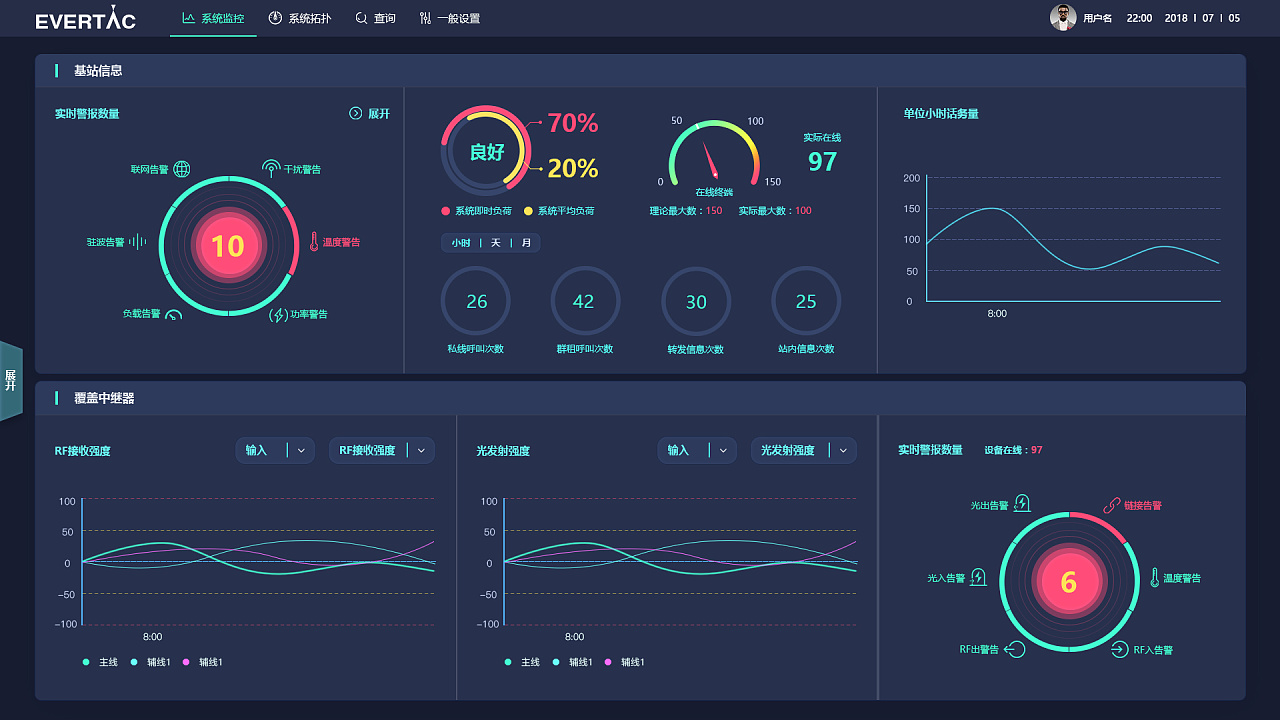Switch to the 系统拓扑 tab
The width and height of the screenshot is (1280, 720).
coord(300,18)
